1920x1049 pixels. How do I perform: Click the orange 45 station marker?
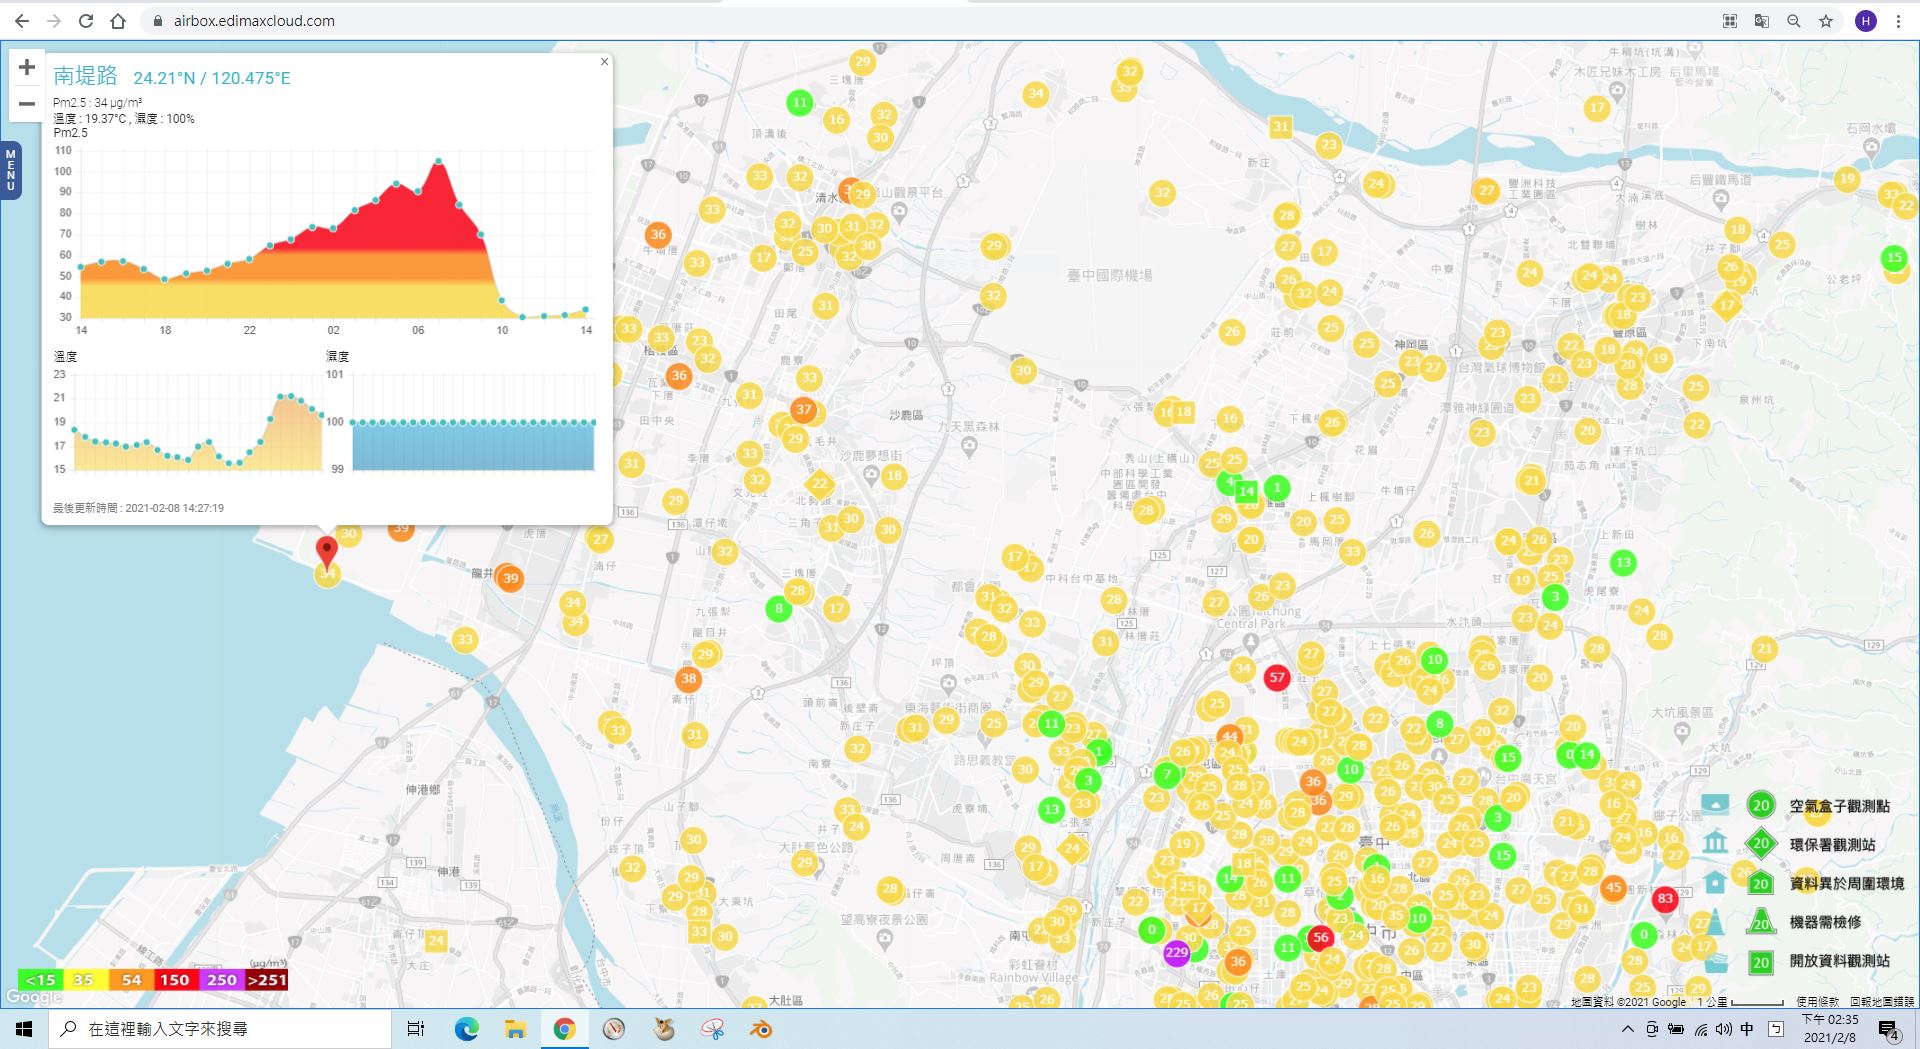coord(1613,887)
